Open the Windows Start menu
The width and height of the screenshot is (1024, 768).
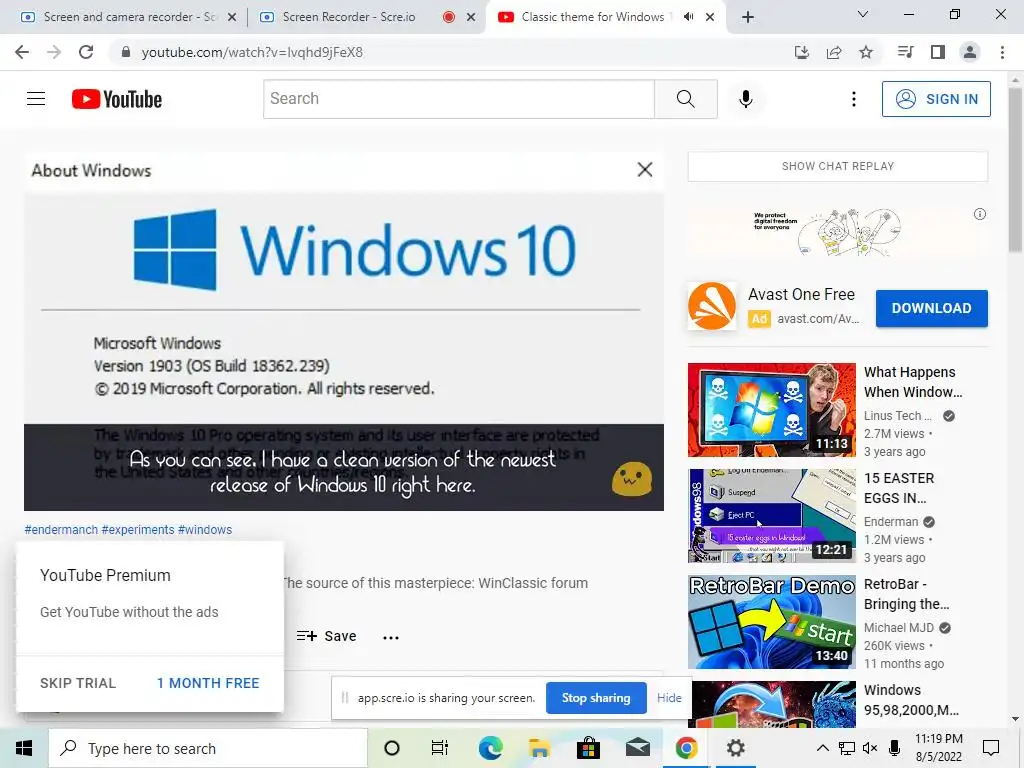coord(24,748)
